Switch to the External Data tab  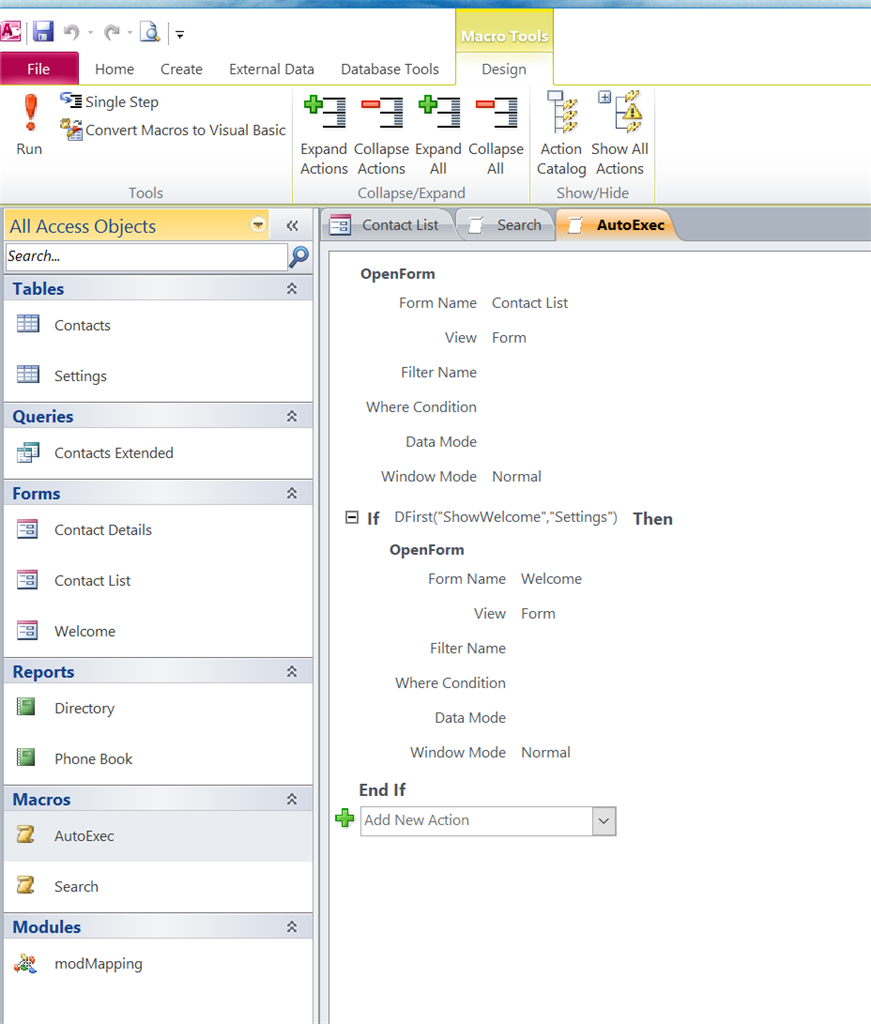coord(272,69)
